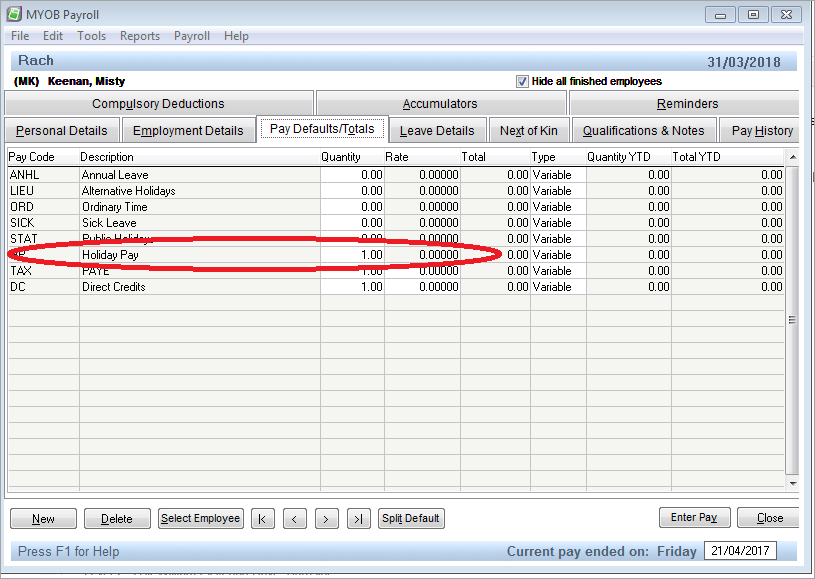Switch to Reminders tab
815x579 pixels.
tap(686, 103)
